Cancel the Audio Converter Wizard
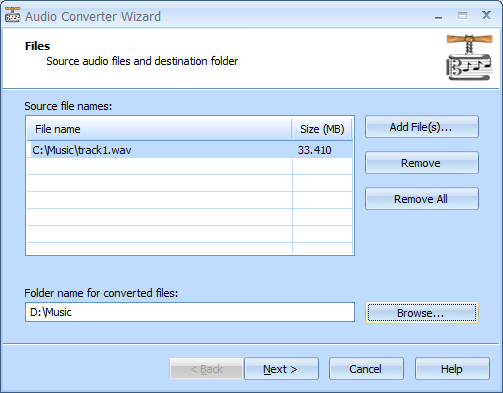503x393 pixels. pyautogui.click(x=366, y=369)
